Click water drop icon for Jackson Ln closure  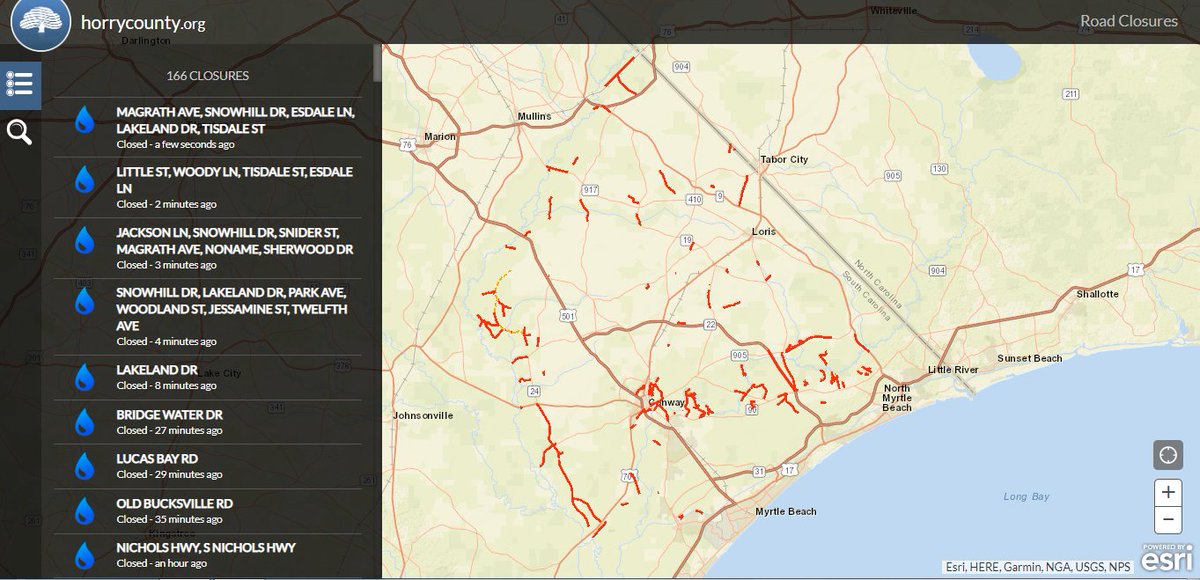click(x=85, y=240)
